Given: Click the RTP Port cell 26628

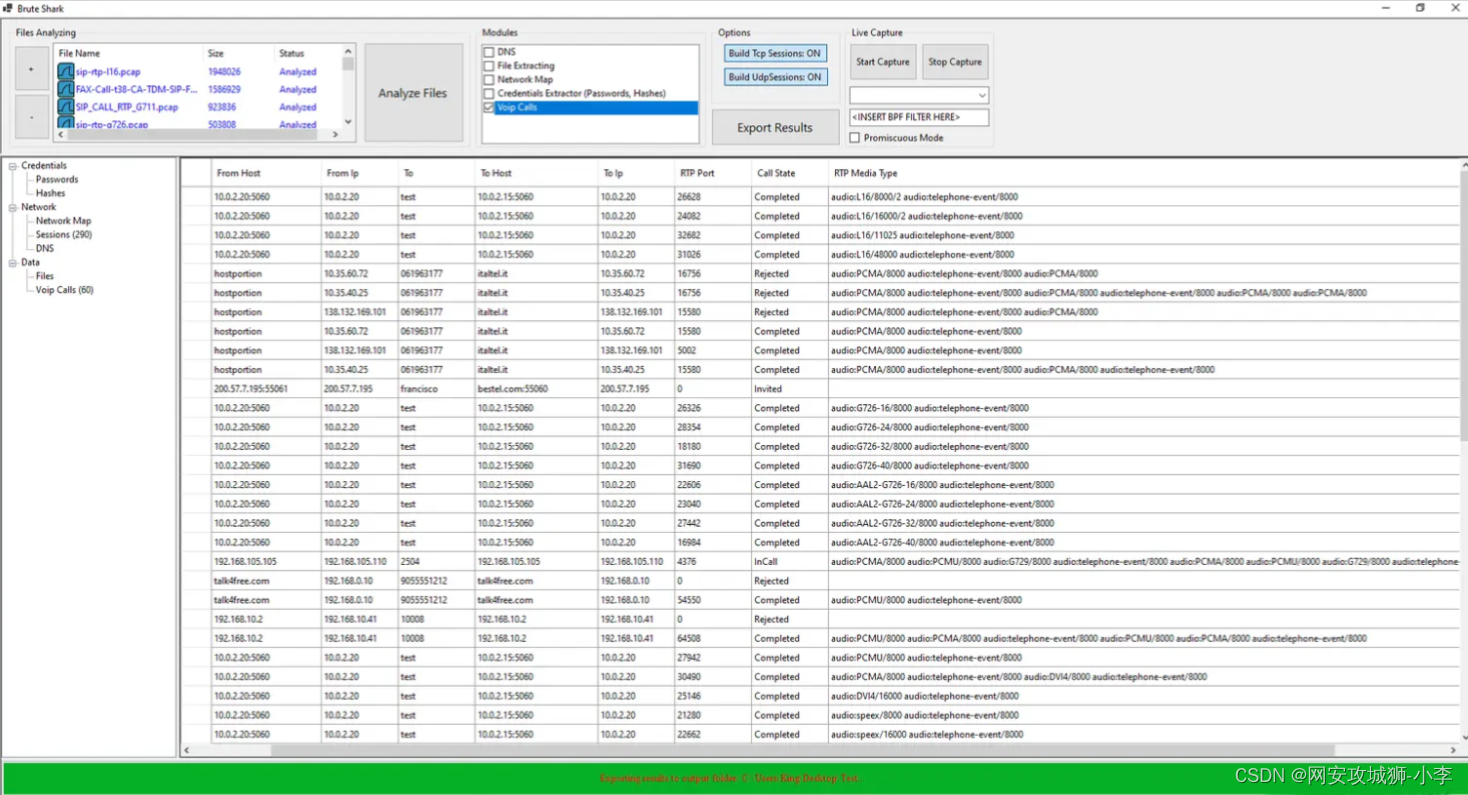Looking at the screenshot, I should click(712, 197).
